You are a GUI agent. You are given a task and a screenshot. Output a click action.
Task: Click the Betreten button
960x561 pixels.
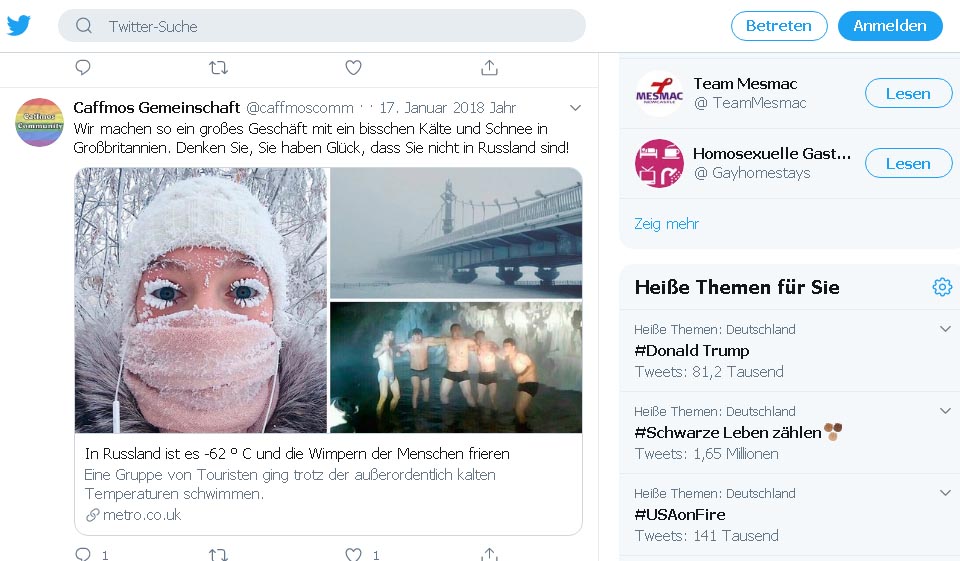779,26
